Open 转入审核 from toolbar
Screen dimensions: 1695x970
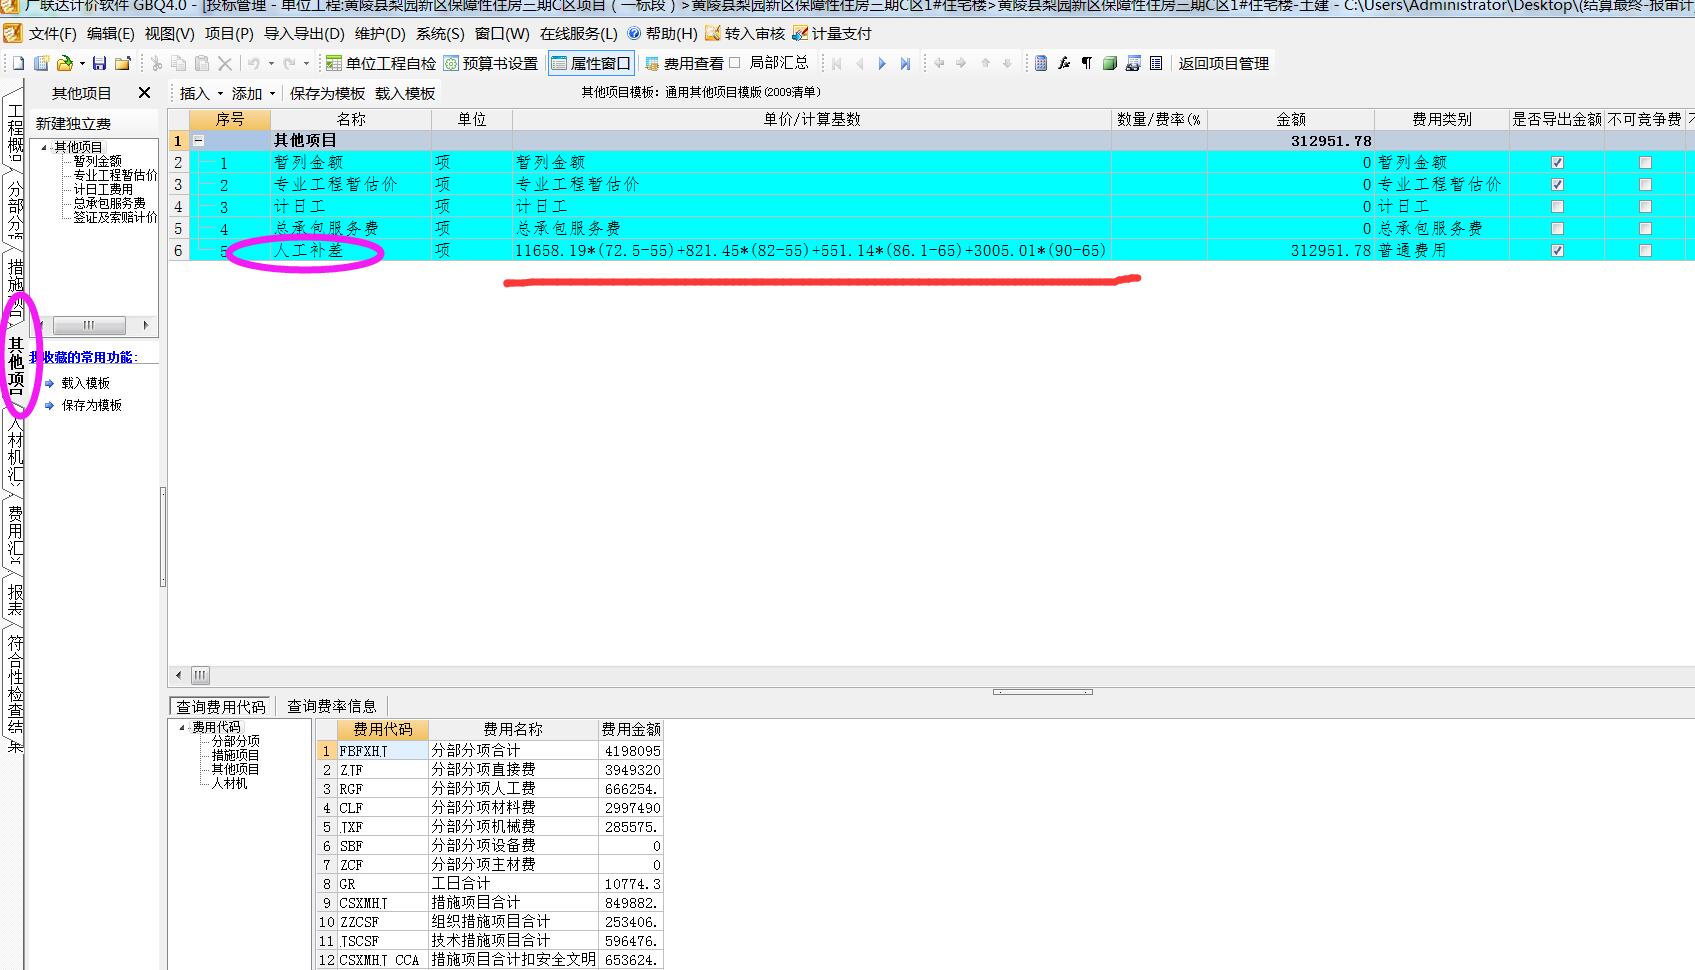tap(745, 33)
